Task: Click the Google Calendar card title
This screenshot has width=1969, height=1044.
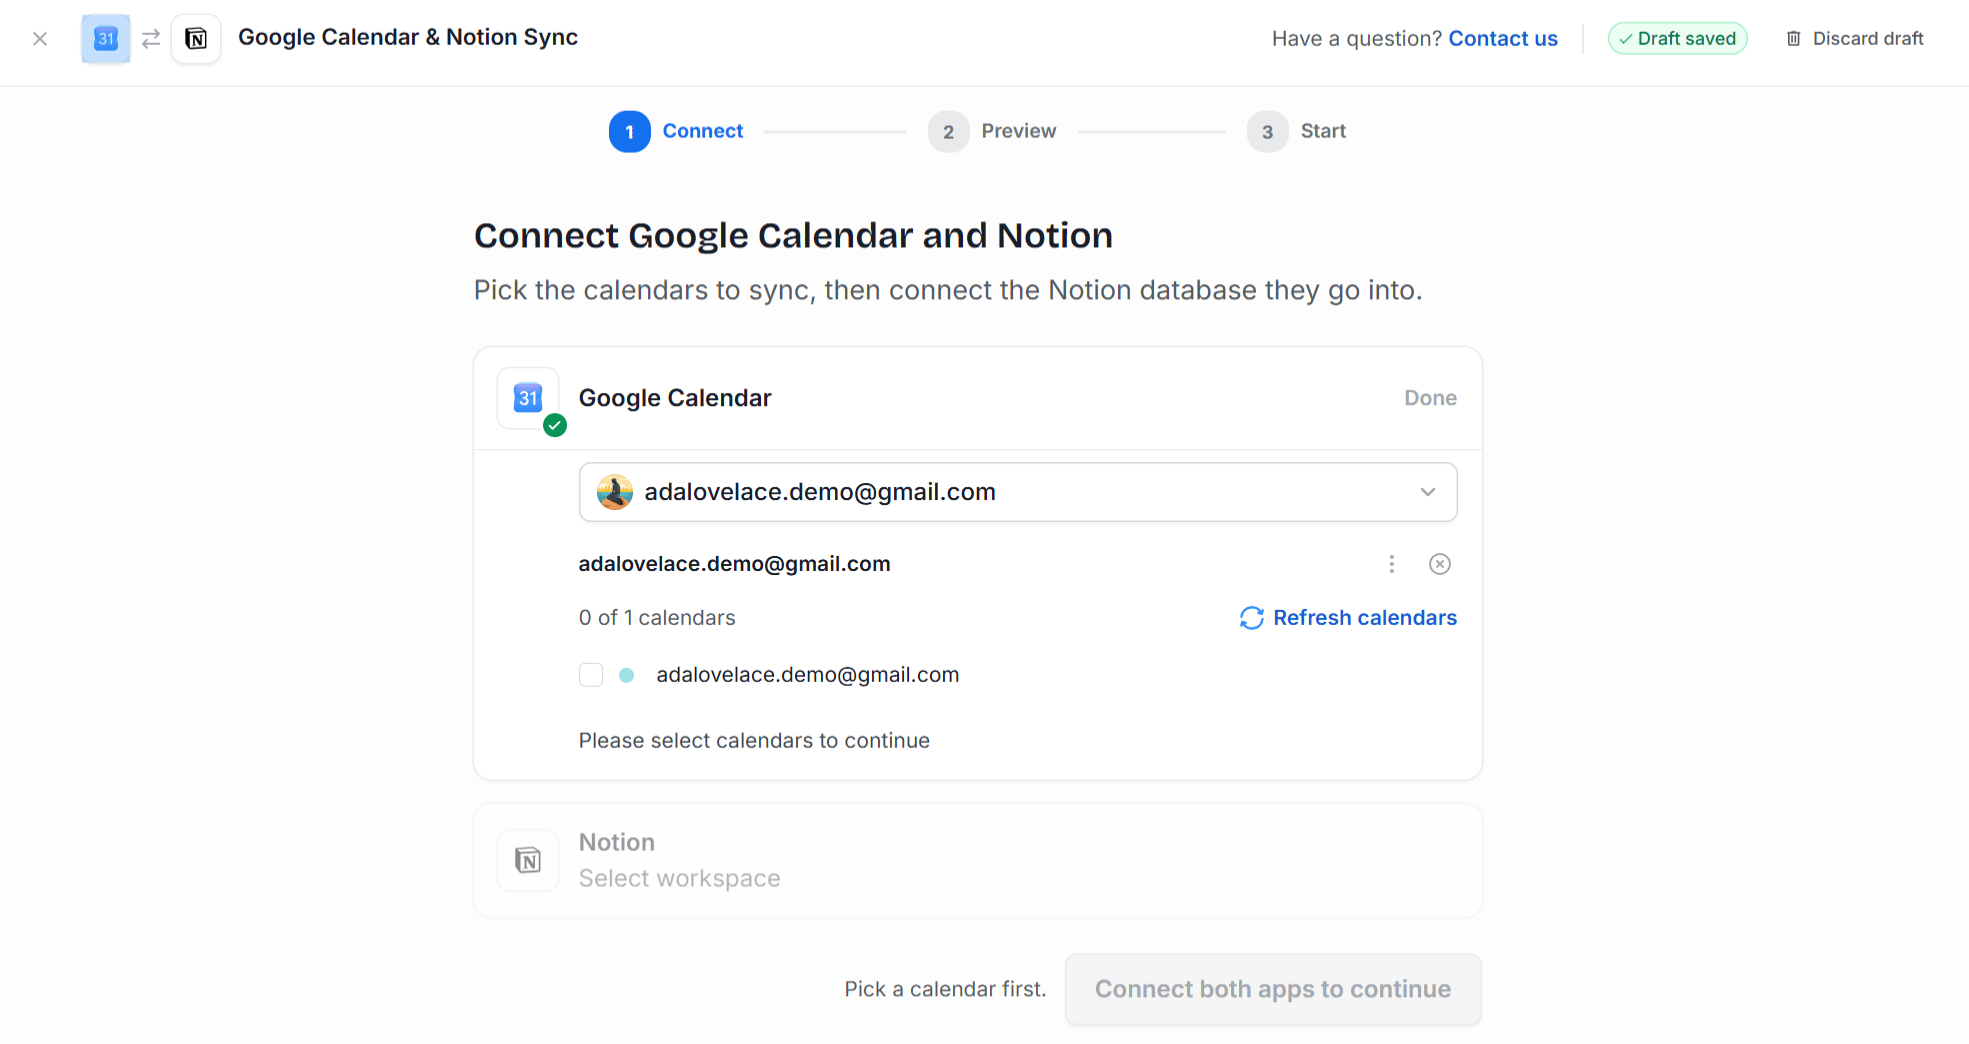Action: [675, 398]
